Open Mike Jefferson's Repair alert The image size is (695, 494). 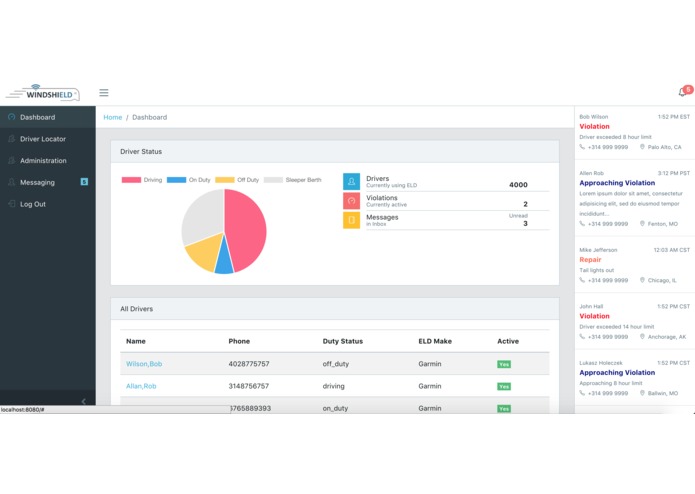coord(590,260)
